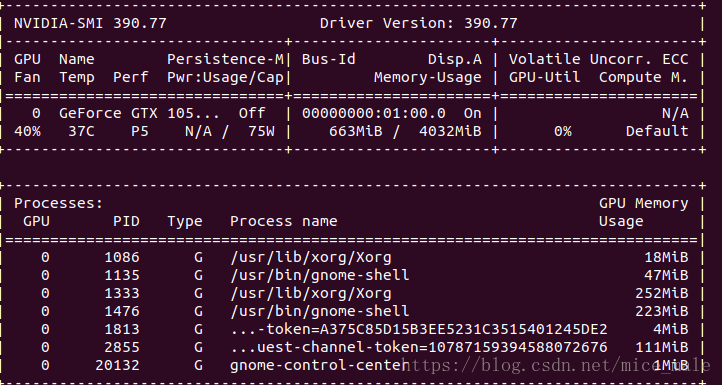Click /usr/bin/gnome-shell for PID 1476
The height and width of the screenshot is (385, 722).
(320, 311)
